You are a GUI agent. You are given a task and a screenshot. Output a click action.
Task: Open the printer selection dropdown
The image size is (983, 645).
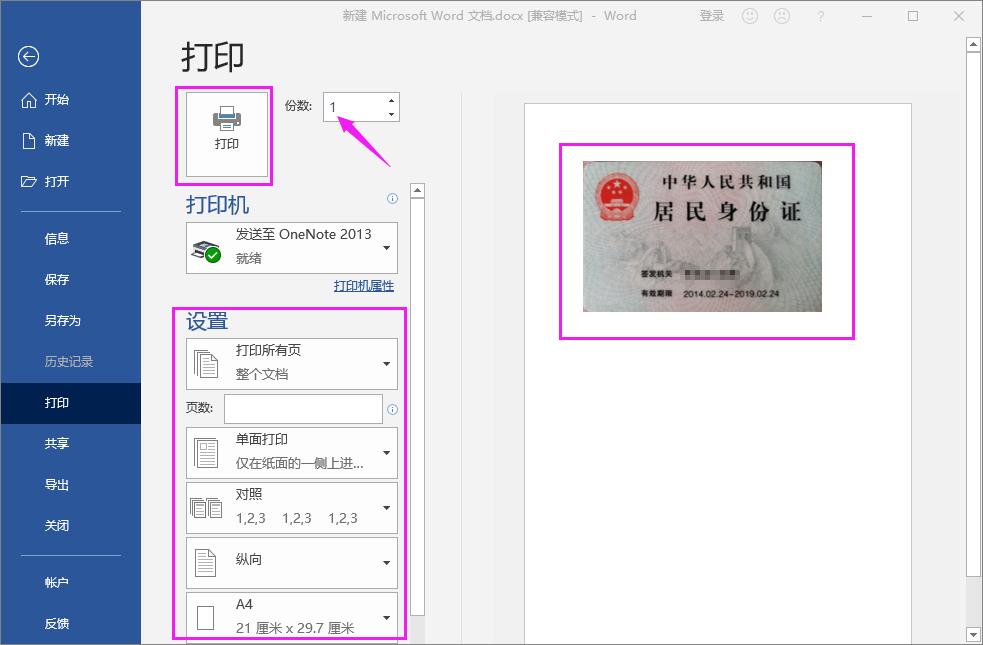(x=387, y=247)
